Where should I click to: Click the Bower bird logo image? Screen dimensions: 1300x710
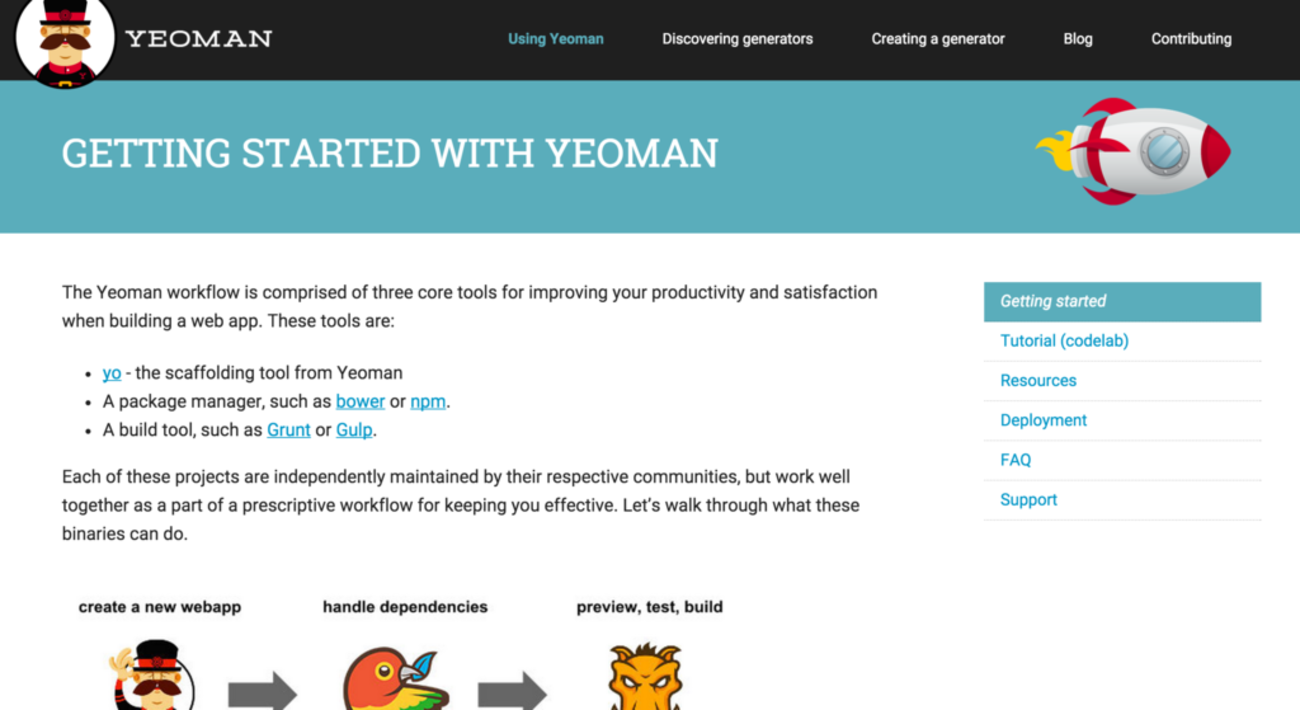396,679
